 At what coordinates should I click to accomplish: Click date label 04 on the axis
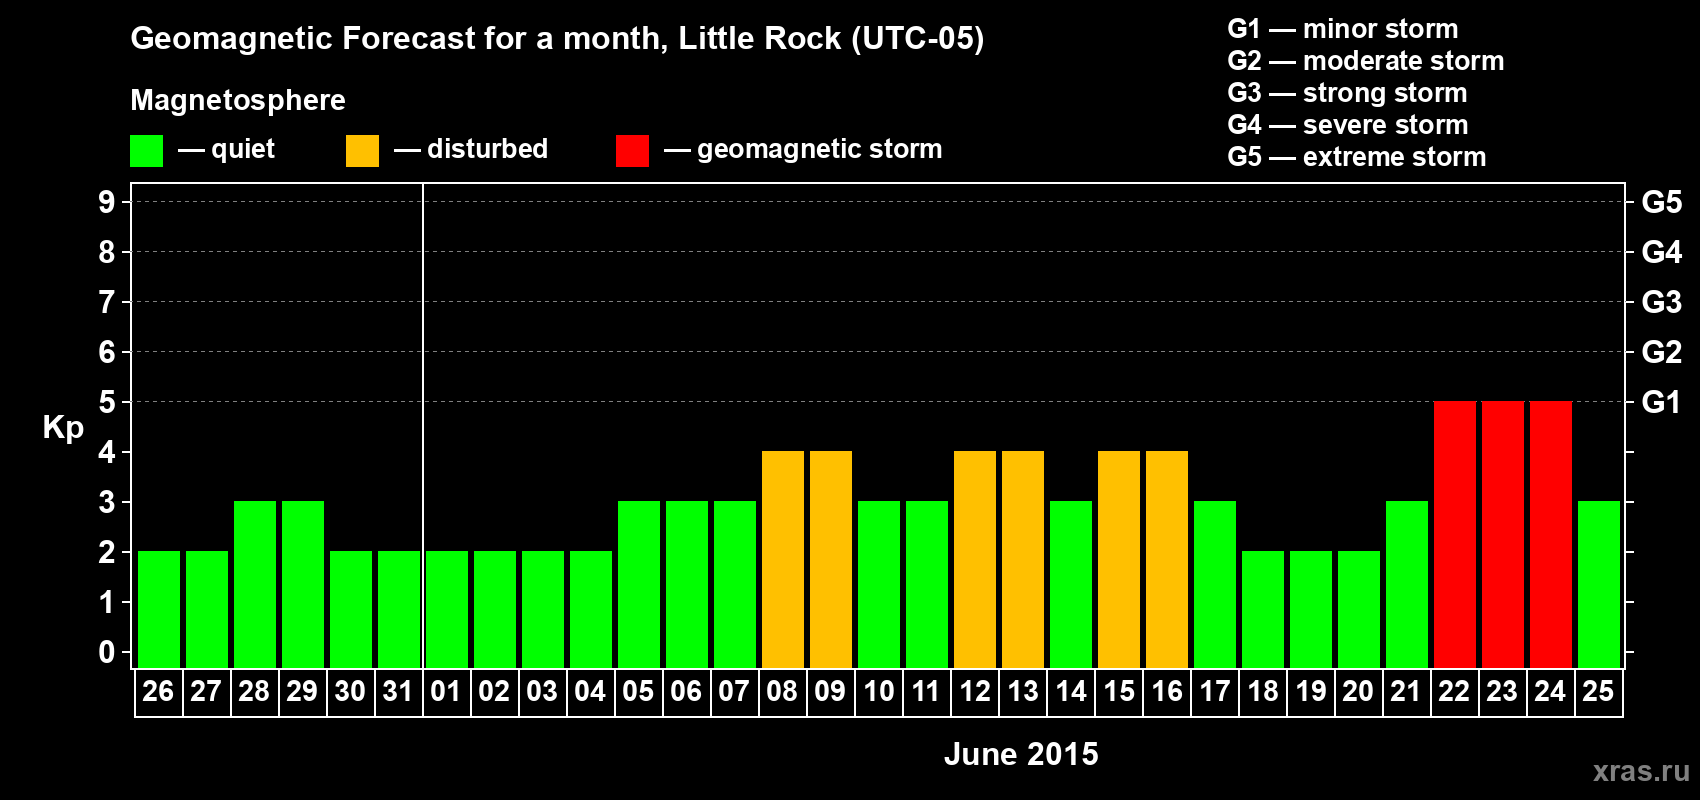tap(590, 692)
